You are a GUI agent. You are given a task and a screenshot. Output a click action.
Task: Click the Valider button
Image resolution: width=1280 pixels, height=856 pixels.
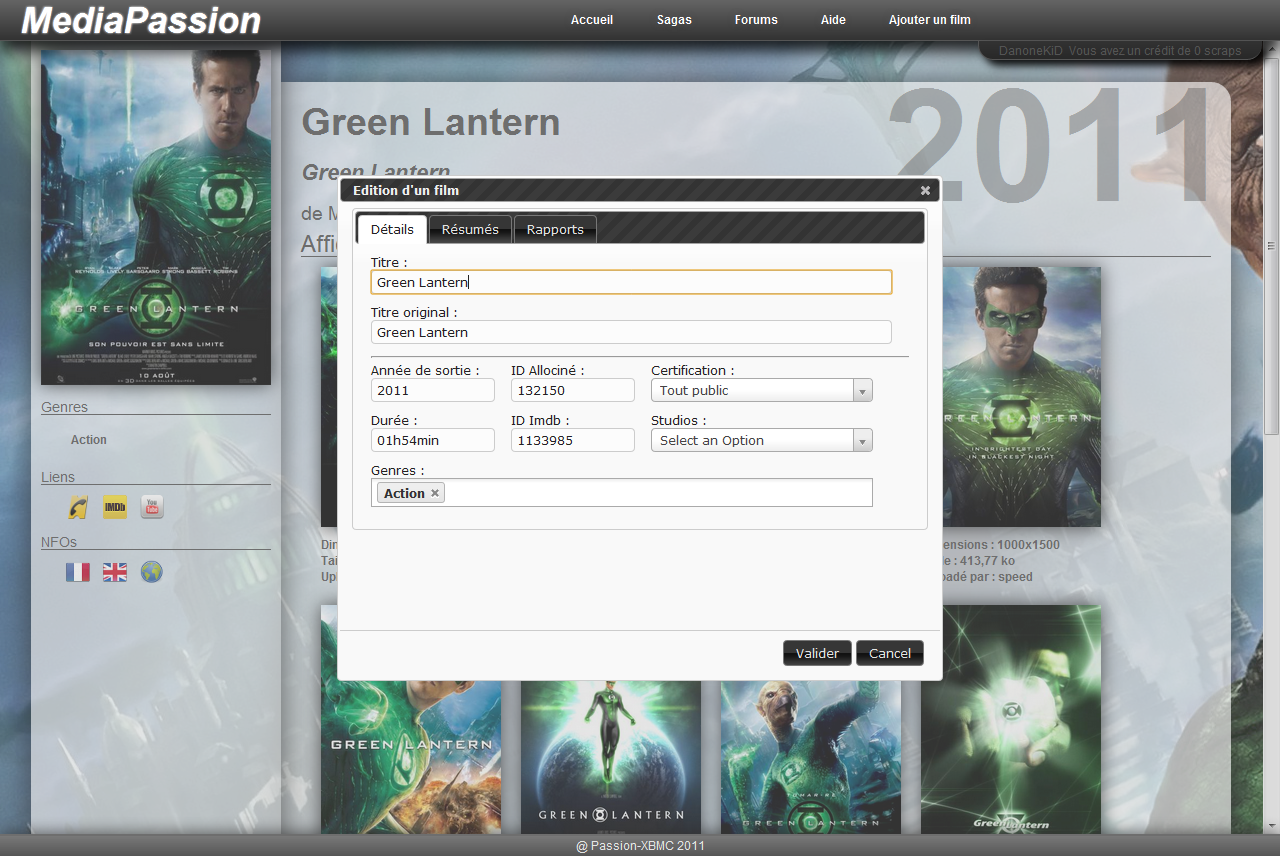(817, 653)
